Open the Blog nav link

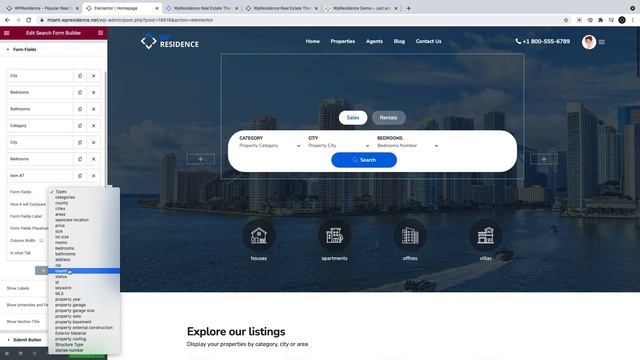pos(399,41)
